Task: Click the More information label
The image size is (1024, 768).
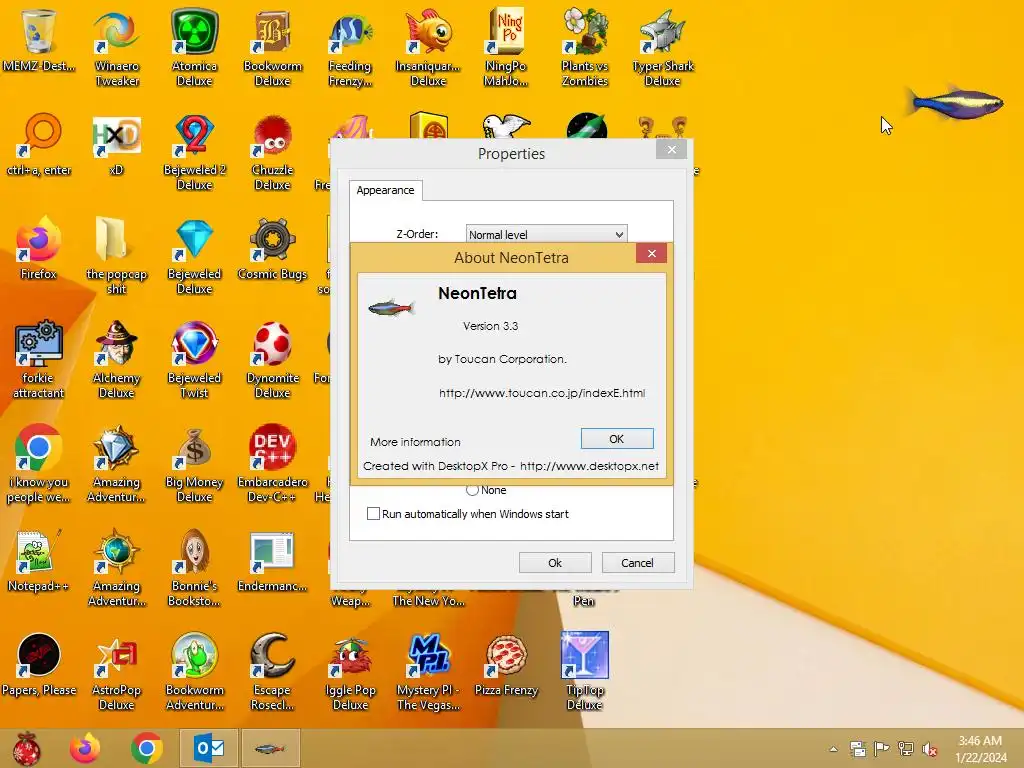Action: click(415, 442)
